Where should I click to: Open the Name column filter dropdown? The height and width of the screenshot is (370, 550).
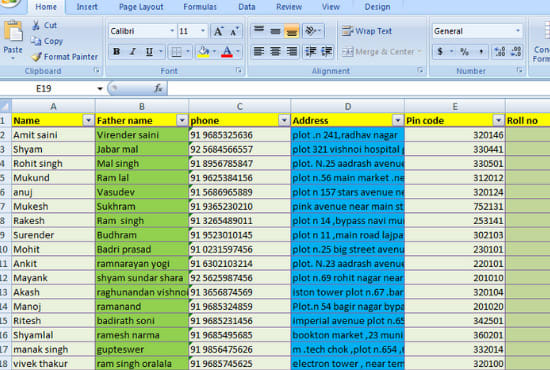point(88,120)
